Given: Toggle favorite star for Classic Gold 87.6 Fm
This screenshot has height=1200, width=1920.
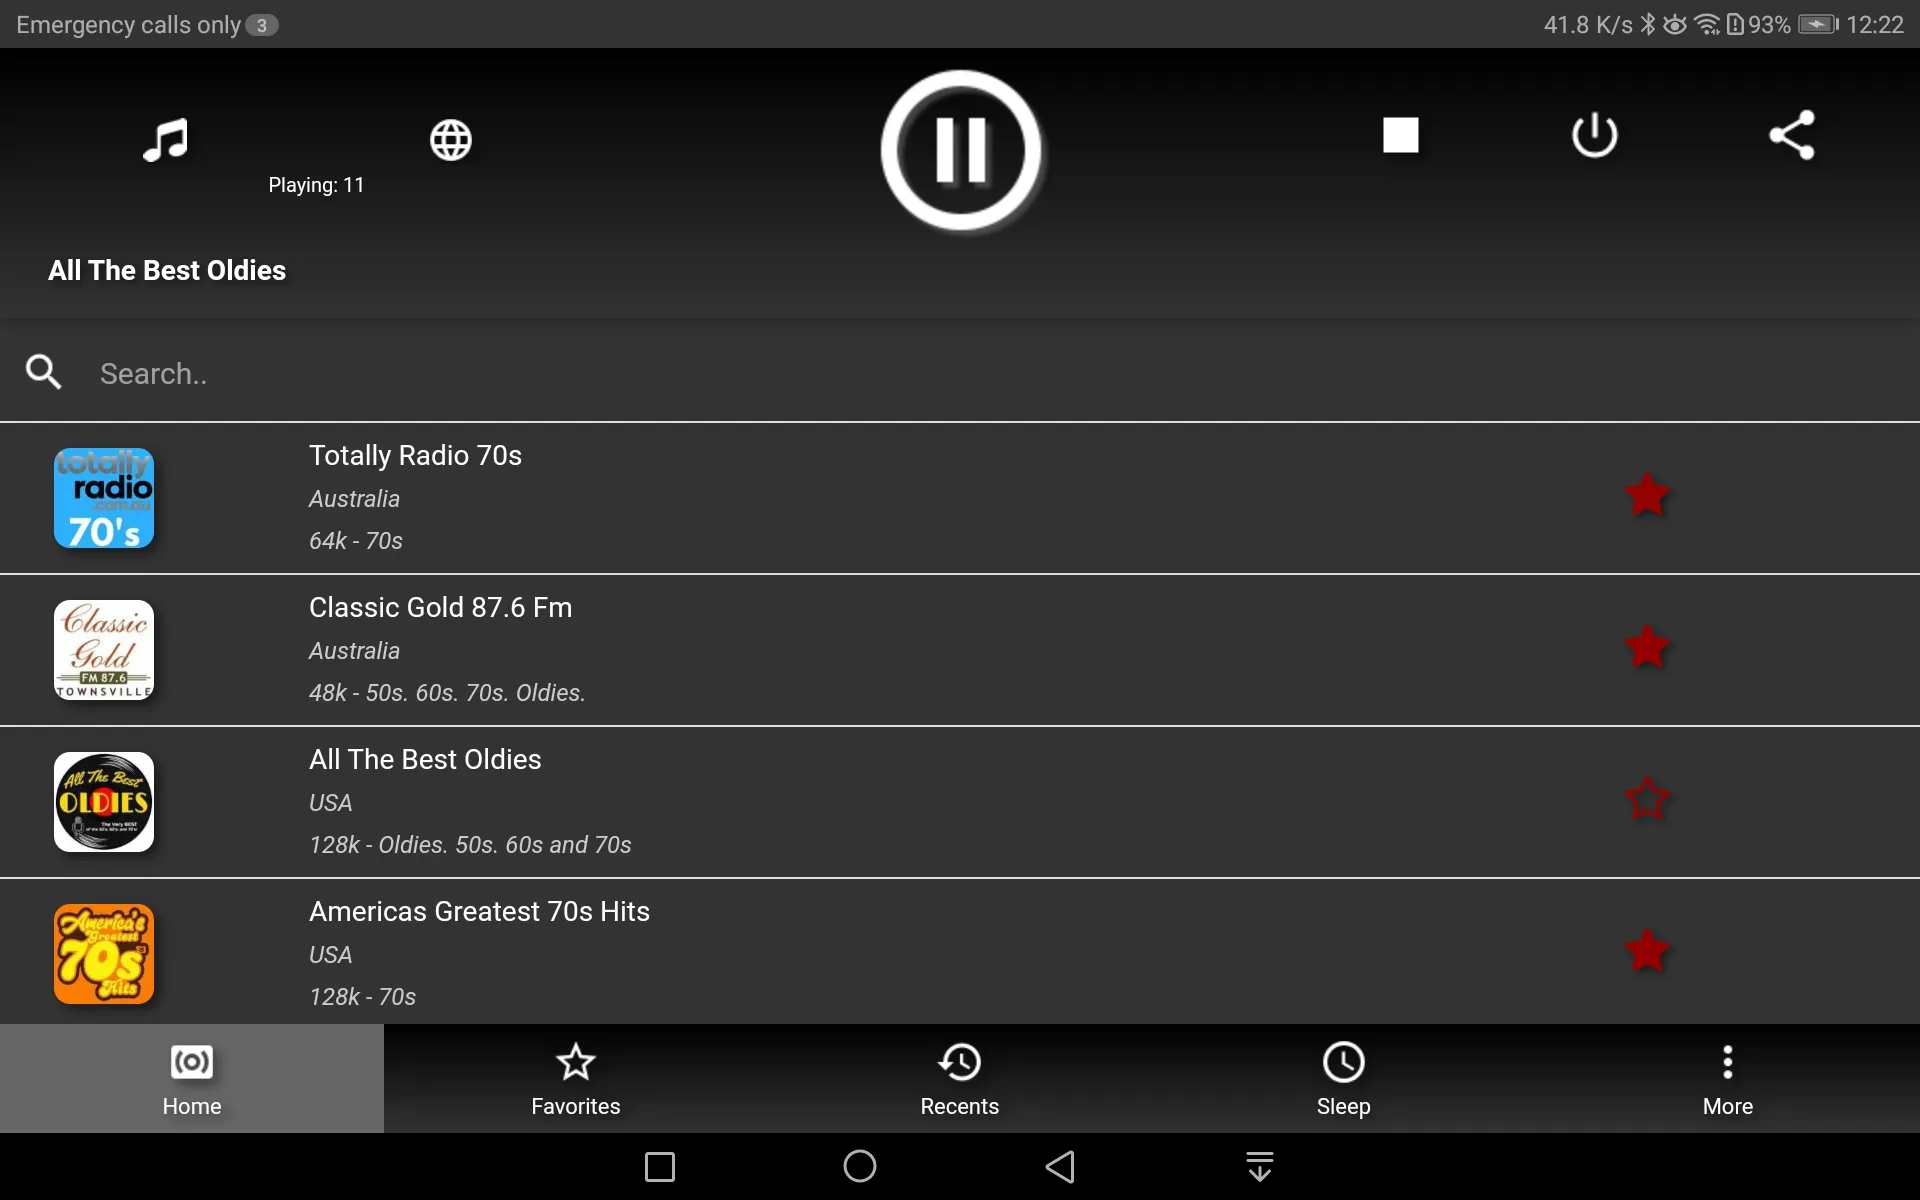Looking at the screenshot, I should [x=1646, y=647].
